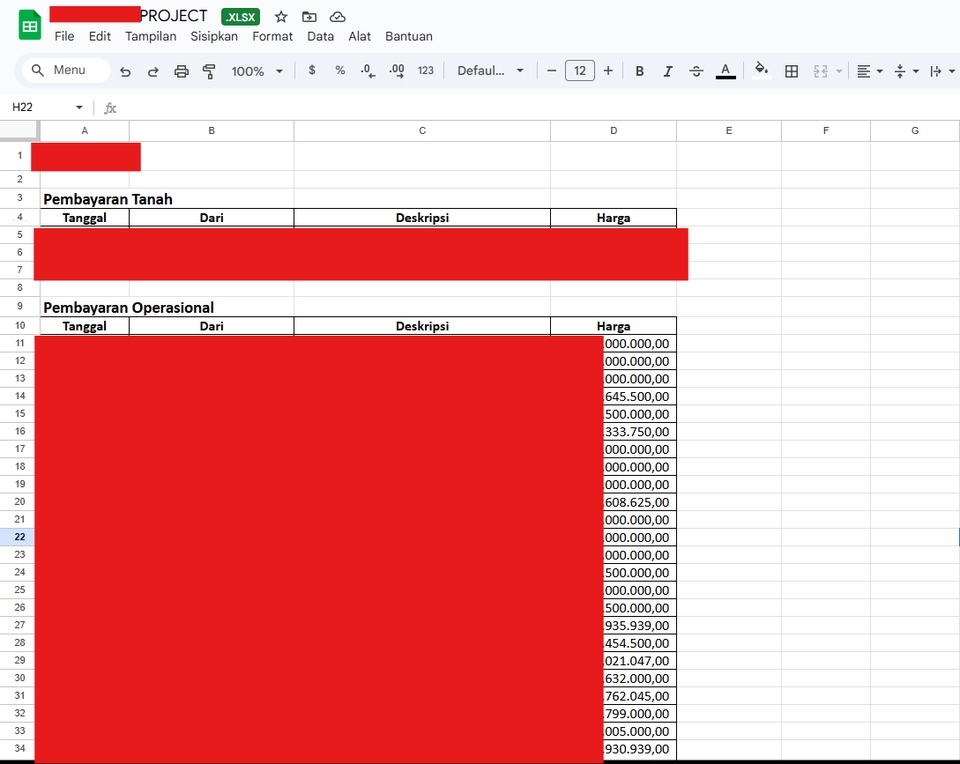Redo the last action

click(153, 71)
